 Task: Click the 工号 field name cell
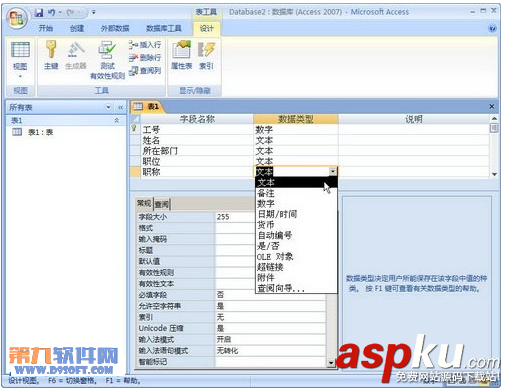tap(197, 129)
